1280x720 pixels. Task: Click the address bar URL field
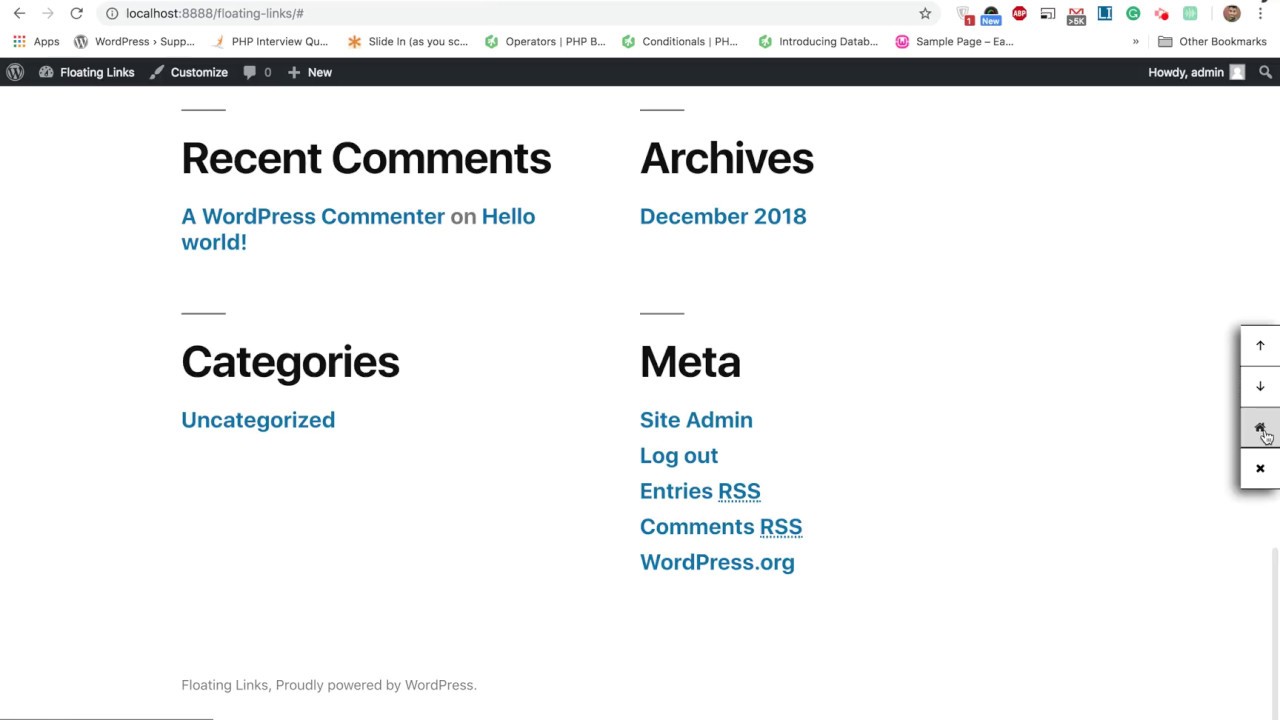pyautogui.click(x=500, y=13)
